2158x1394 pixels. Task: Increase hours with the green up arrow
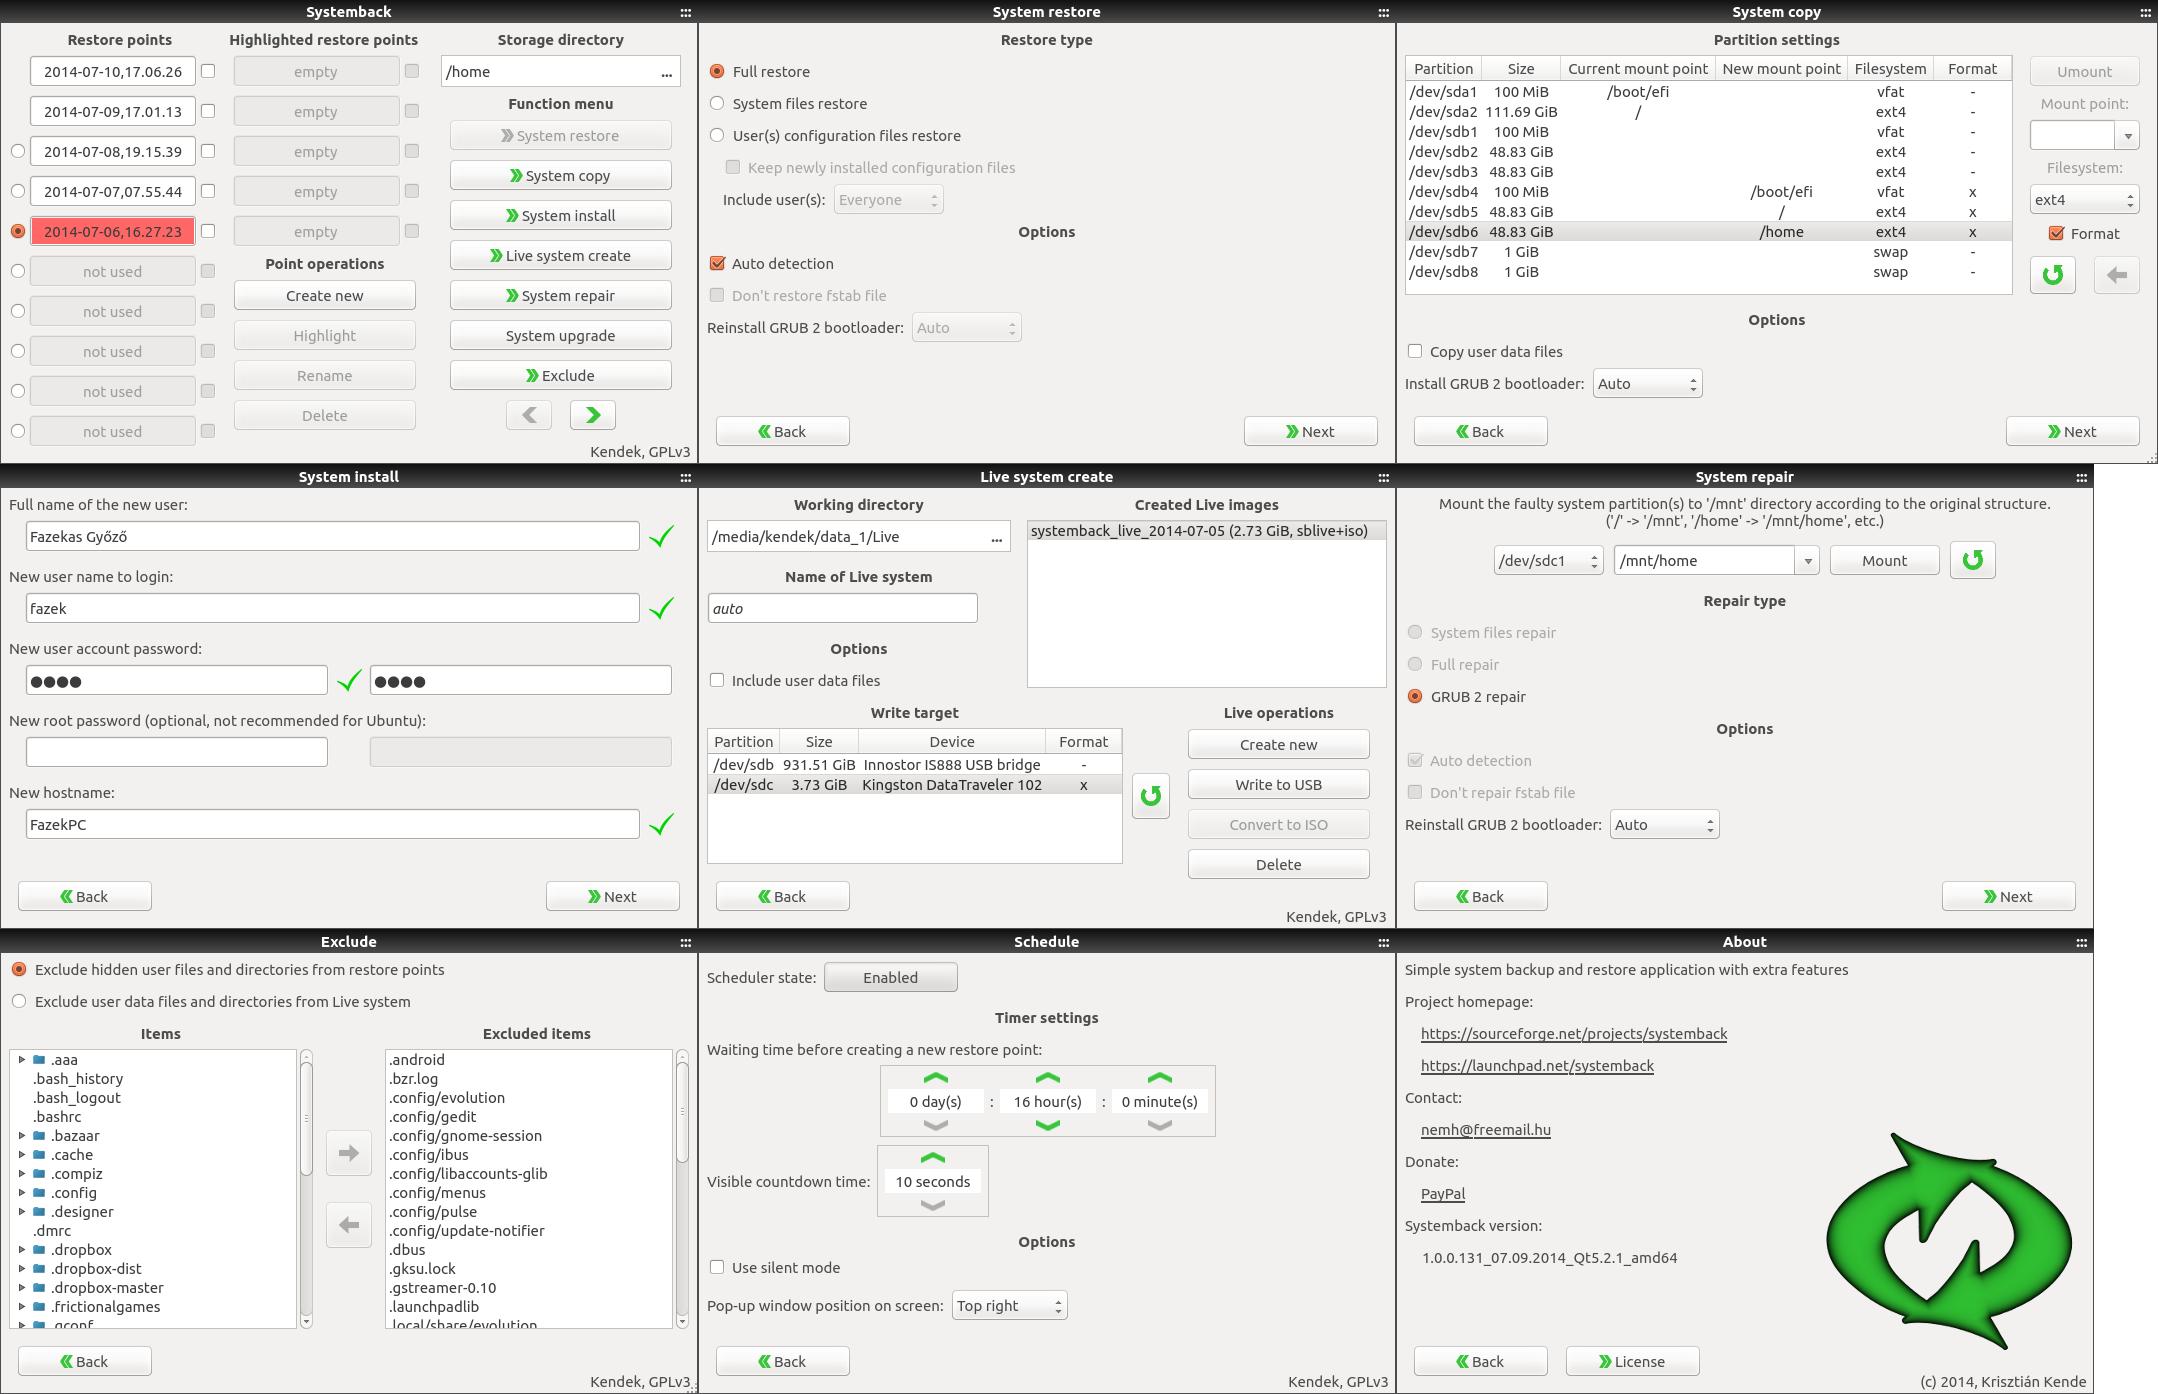click(x=1047, y=1078)
